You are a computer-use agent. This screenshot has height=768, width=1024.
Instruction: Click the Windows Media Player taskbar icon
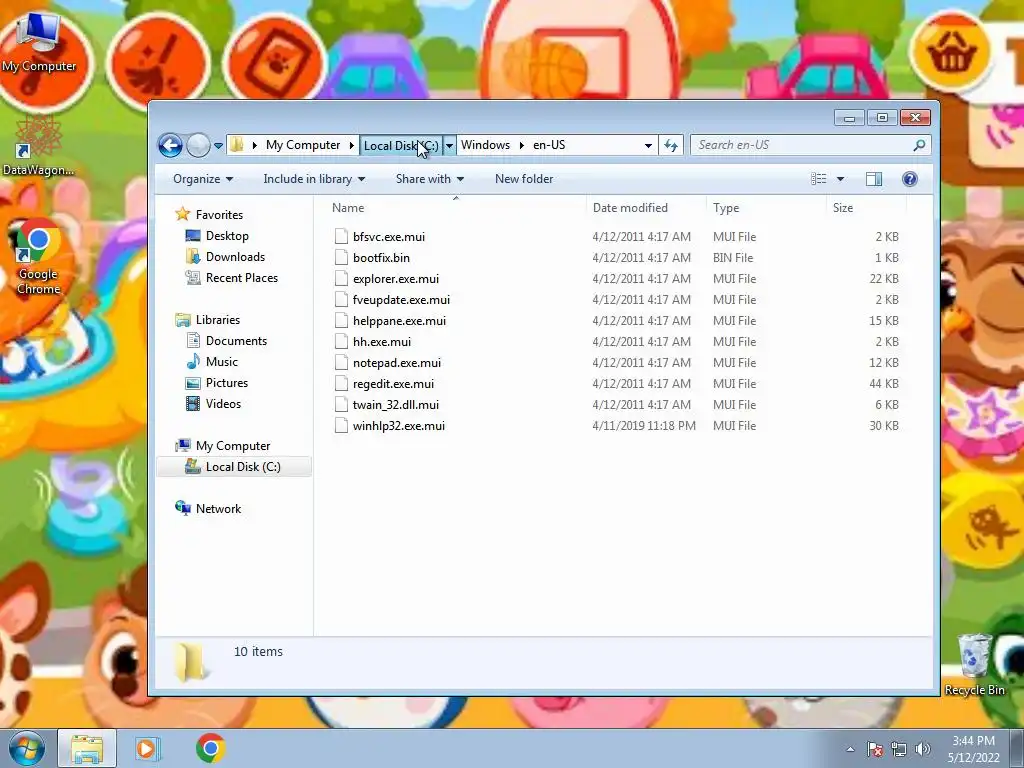click(148, 748)
